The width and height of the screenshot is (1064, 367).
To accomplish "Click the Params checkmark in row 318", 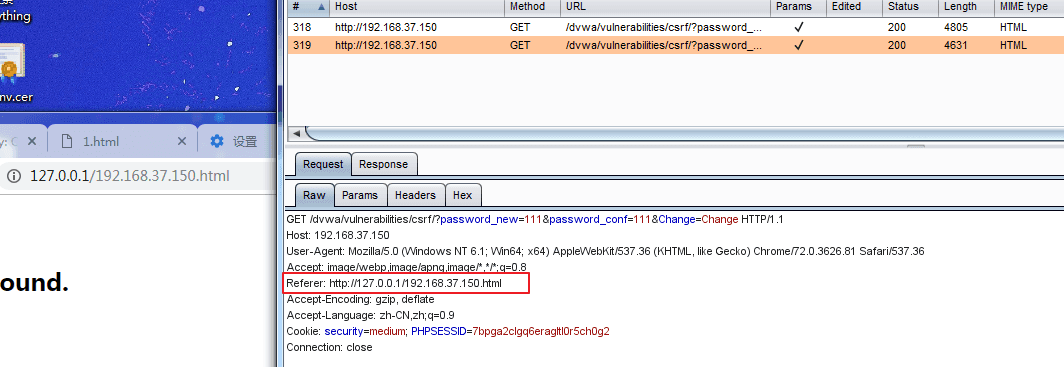I will point(799,28).
